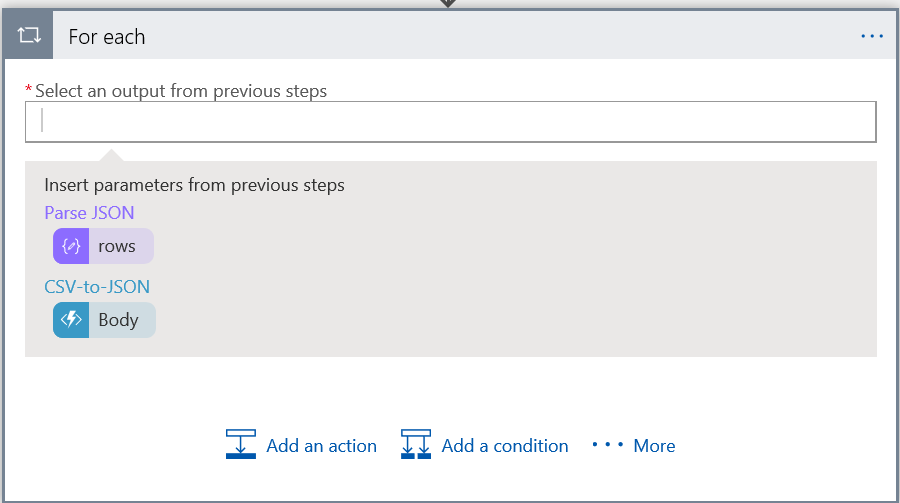Viewport: 900px width, 503px height.
Task: Focus the output selection input field
Action: pos(450,121)
